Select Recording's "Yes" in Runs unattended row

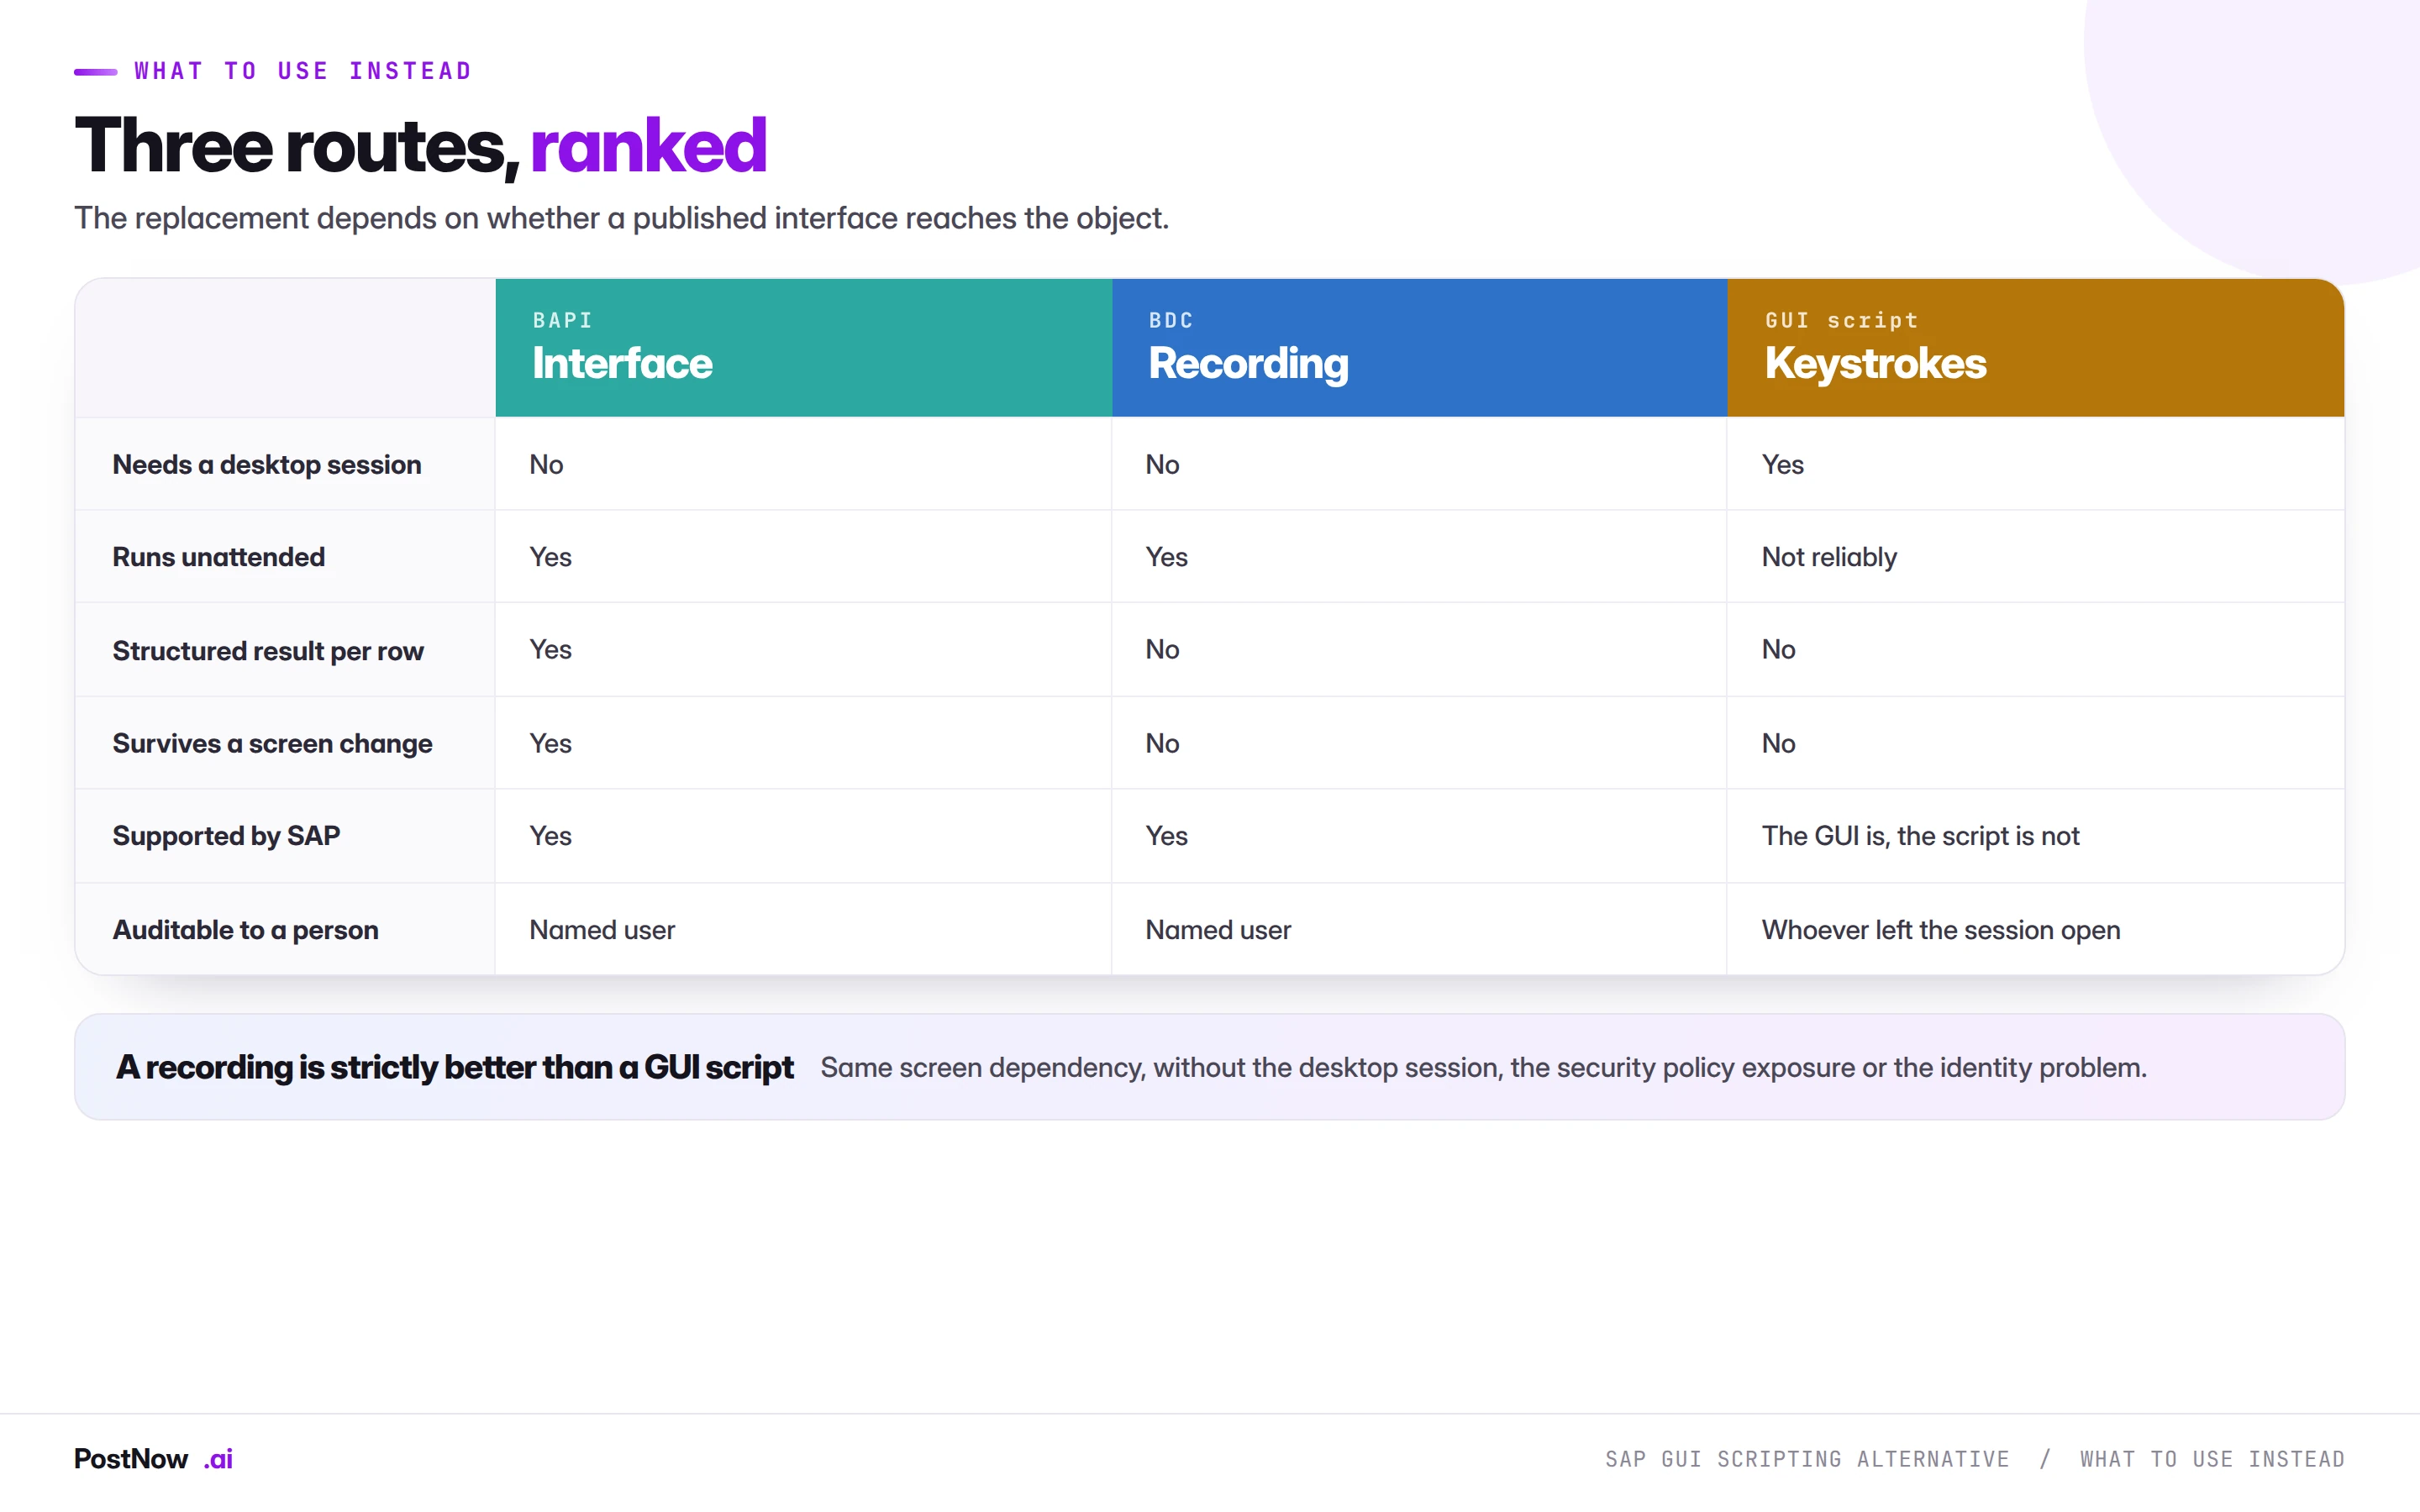[1166, 557]
